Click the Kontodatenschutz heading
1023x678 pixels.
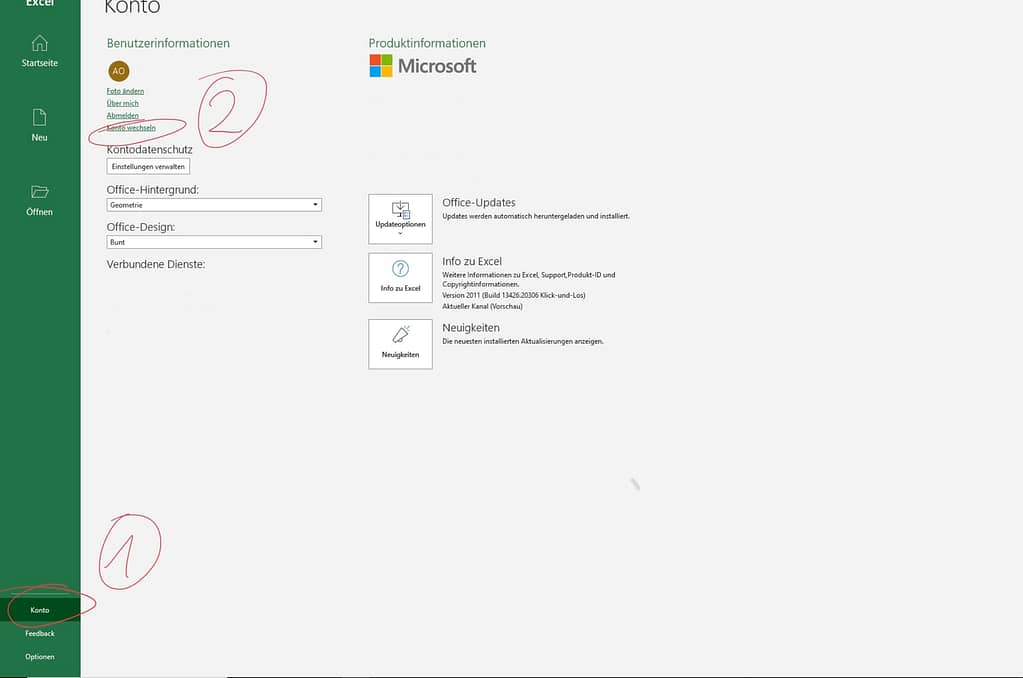[149, 149]
